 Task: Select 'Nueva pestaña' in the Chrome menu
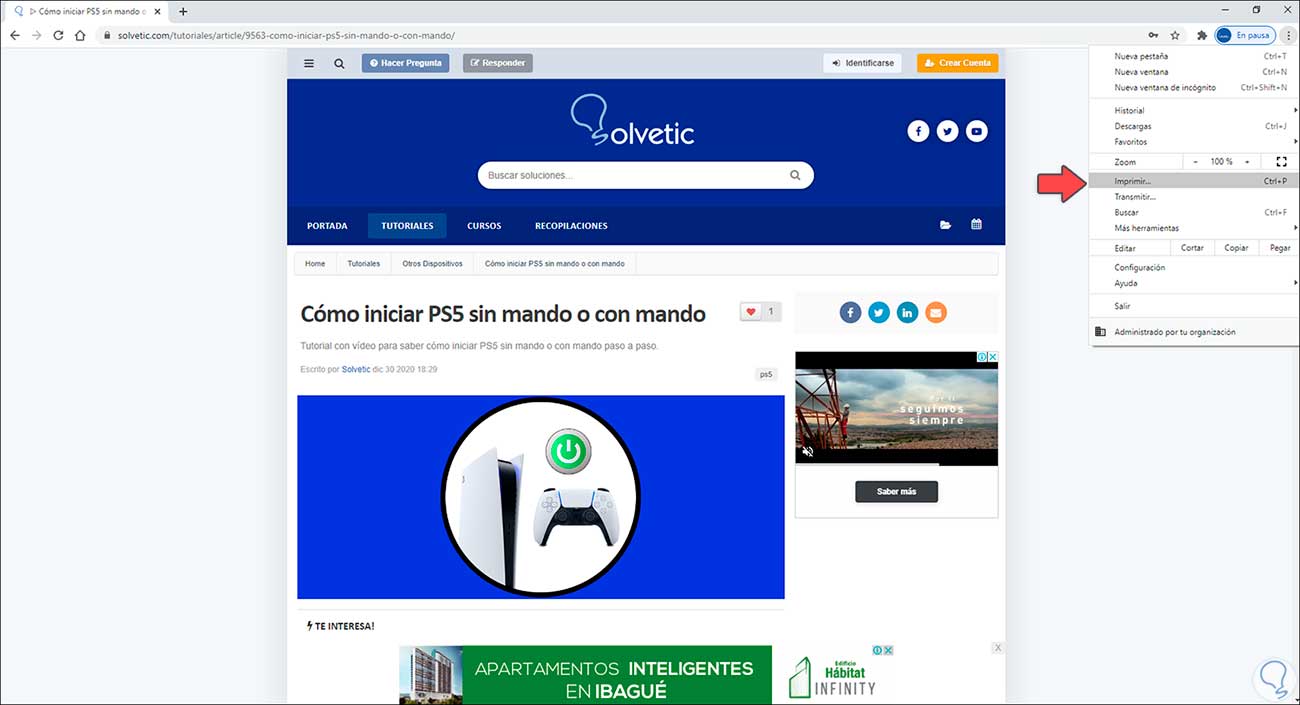coord(1194,56)
